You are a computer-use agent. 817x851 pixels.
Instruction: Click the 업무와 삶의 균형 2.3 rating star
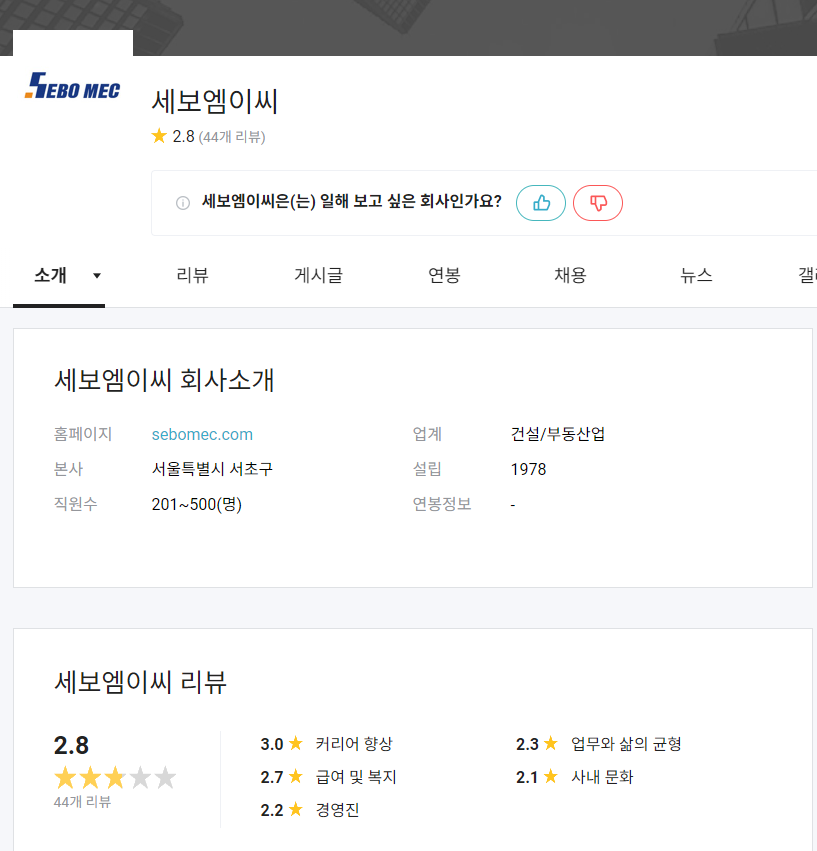click(x=550, y=743)
